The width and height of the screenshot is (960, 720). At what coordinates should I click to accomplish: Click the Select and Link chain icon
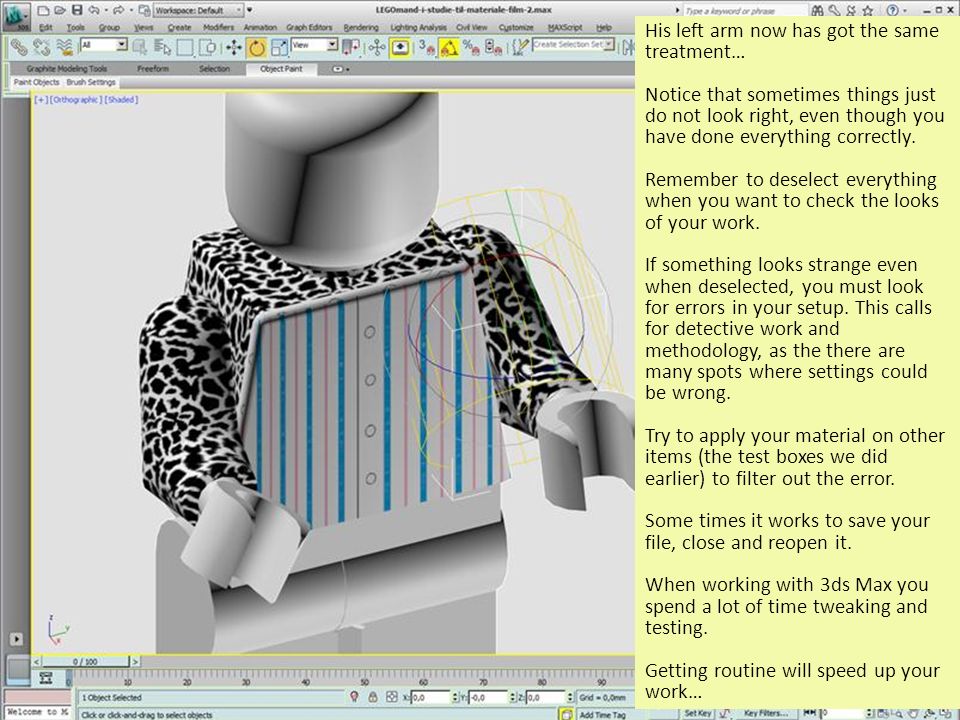pyautogui.click(x=18, y=47)
